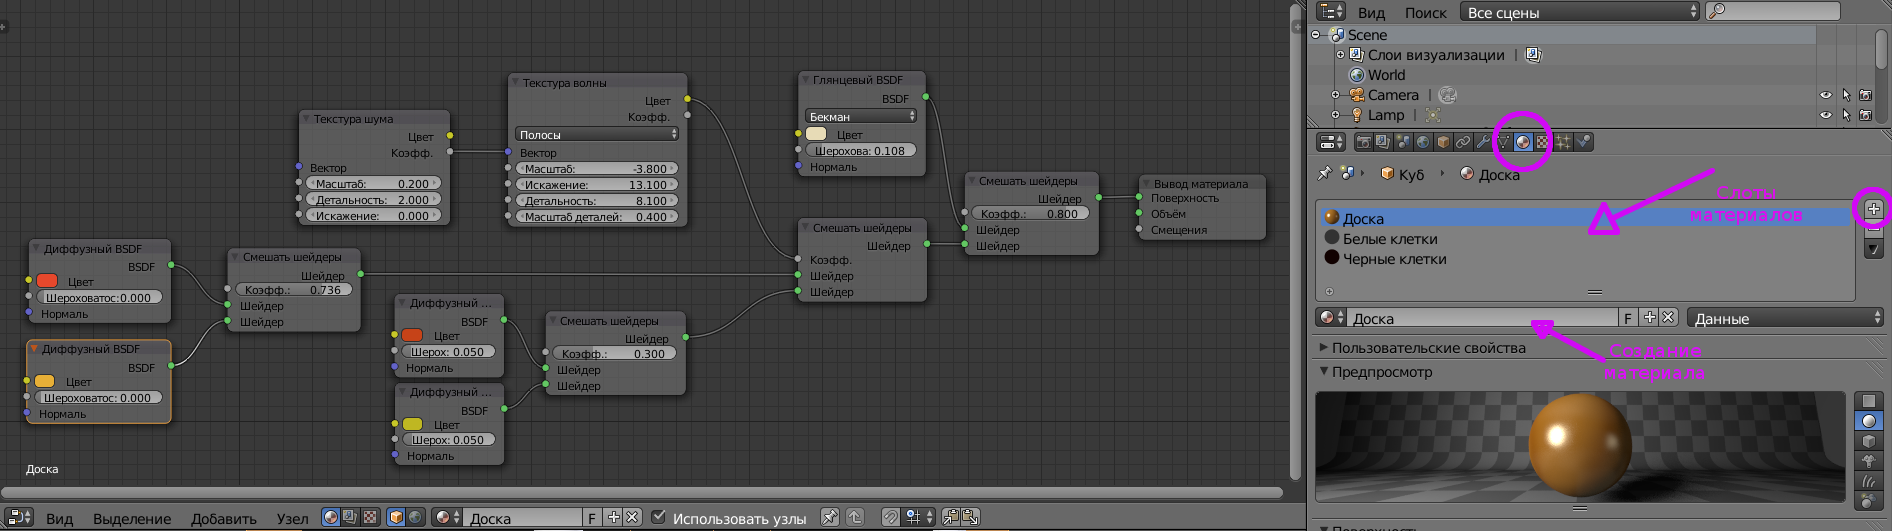Select flat plane preview type
Image resolution: width=1892 pixels, height=531 pixels.
[x=1868, y=401]
